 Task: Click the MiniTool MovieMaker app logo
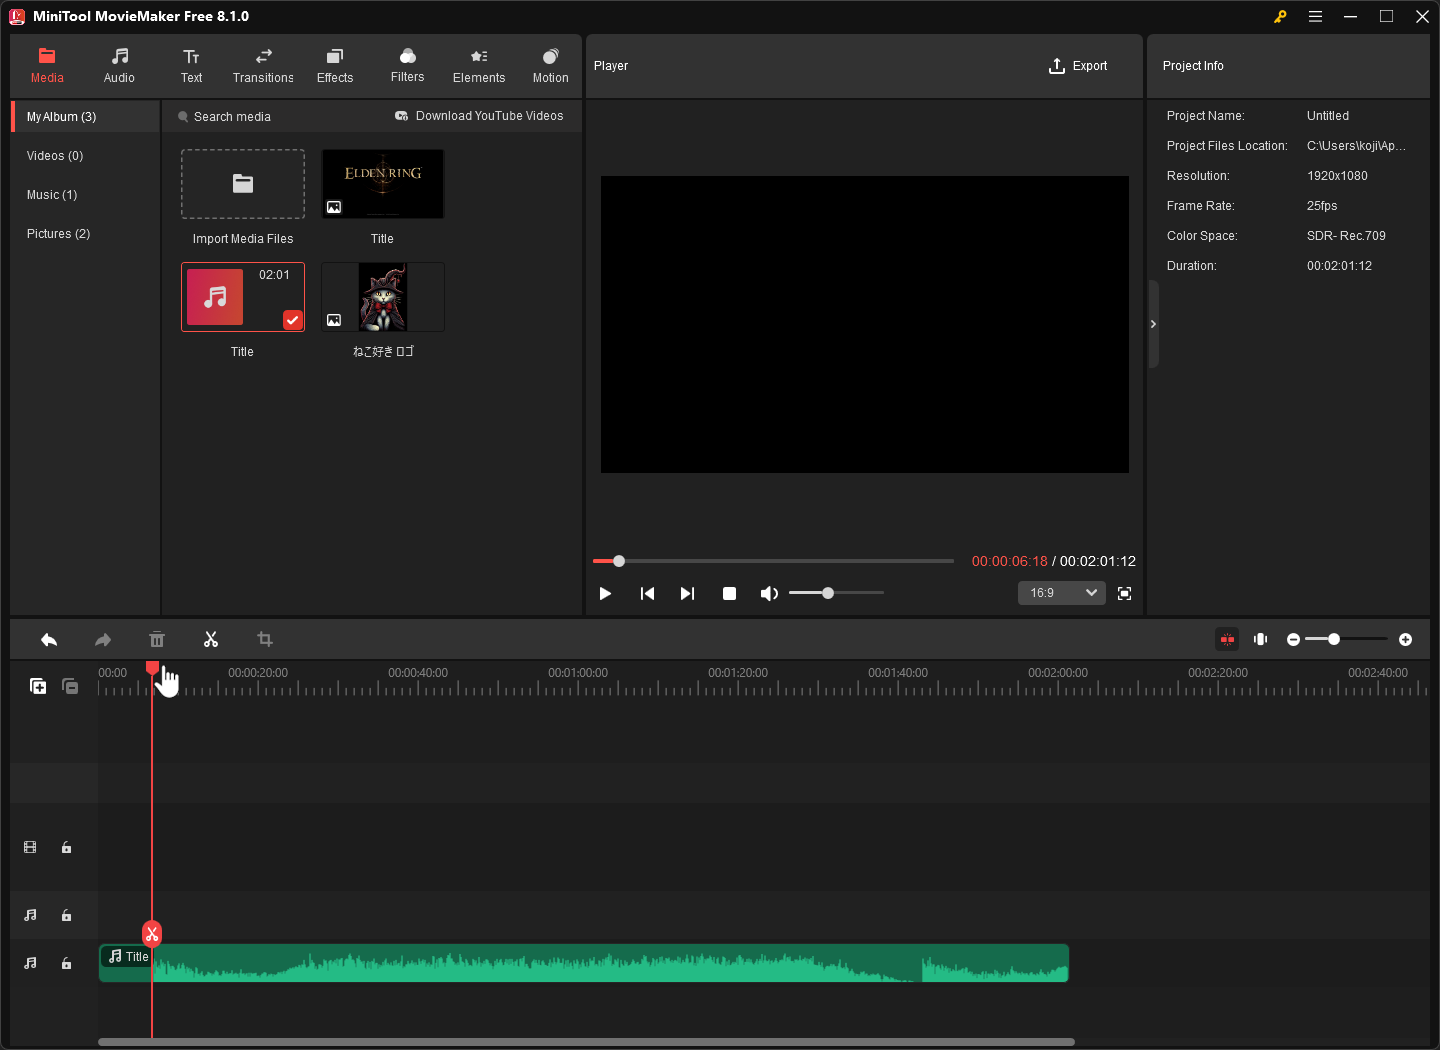17,17
